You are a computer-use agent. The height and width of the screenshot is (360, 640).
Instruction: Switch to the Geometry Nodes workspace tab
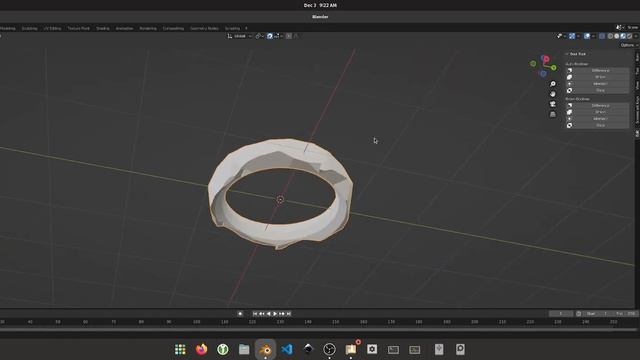point(204,28)
